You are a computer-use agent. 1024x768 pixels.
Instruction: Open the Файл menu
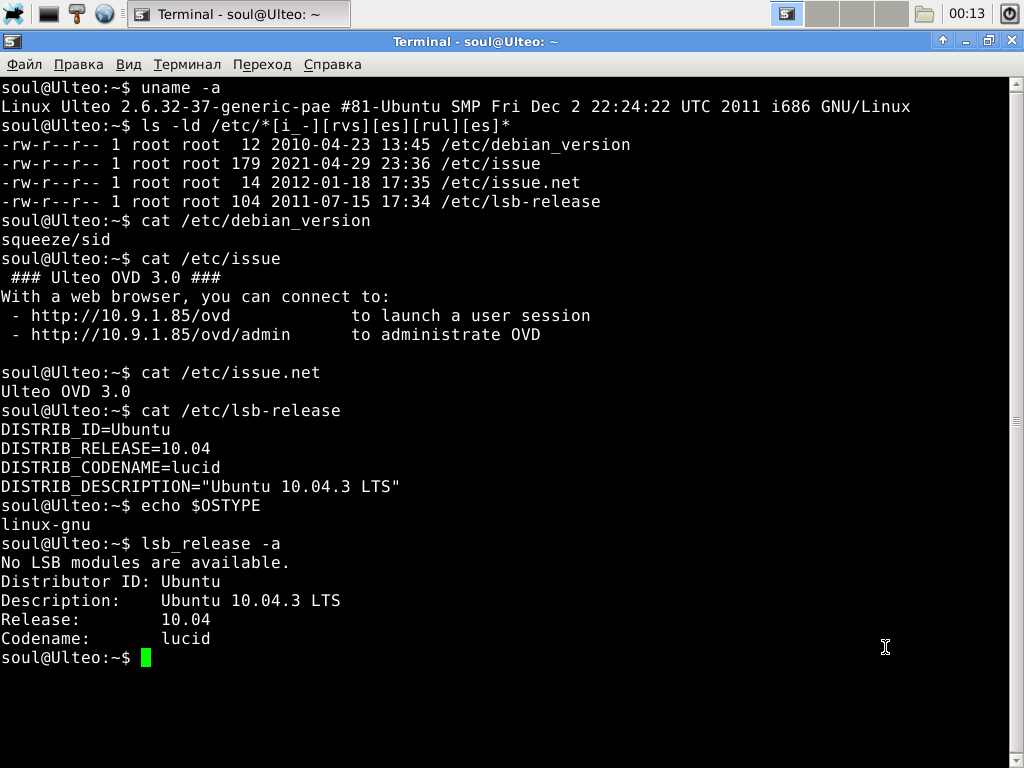[x=24, y=65]
